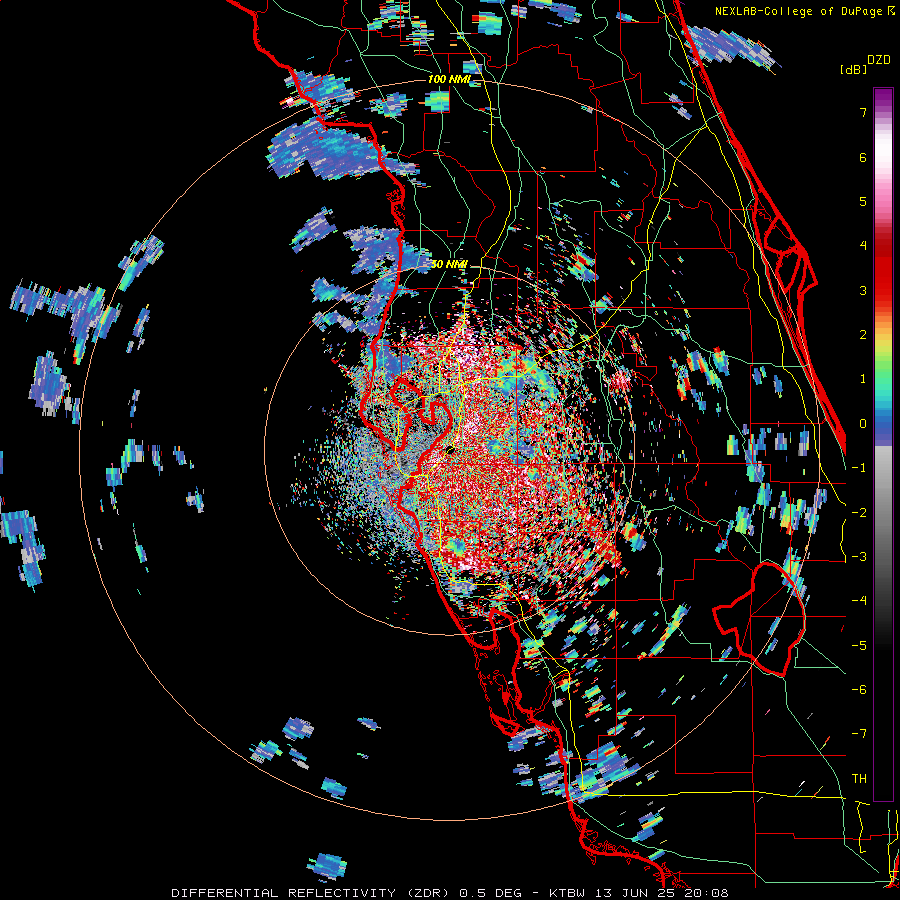Select the -7 value on the scale

[859, 734]
